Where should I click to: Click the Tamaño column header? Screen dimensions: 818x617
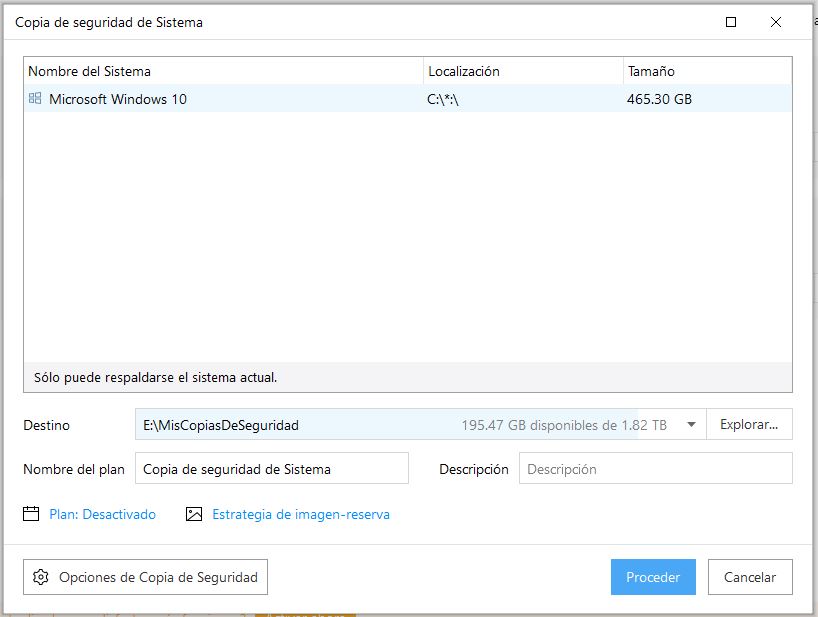(651, 71)
